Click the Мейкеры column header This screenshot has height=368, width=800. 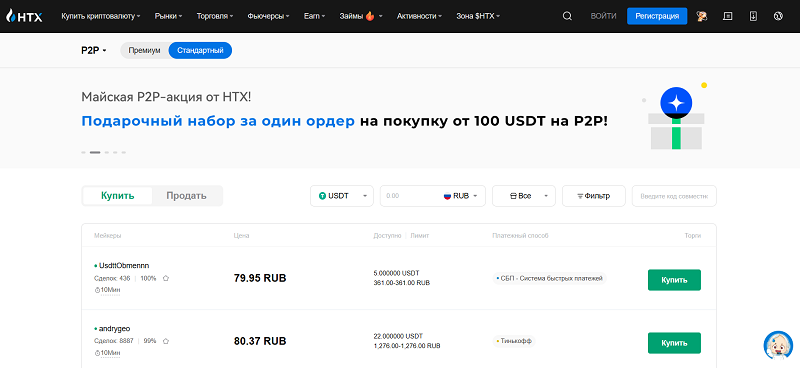(108, 236)
